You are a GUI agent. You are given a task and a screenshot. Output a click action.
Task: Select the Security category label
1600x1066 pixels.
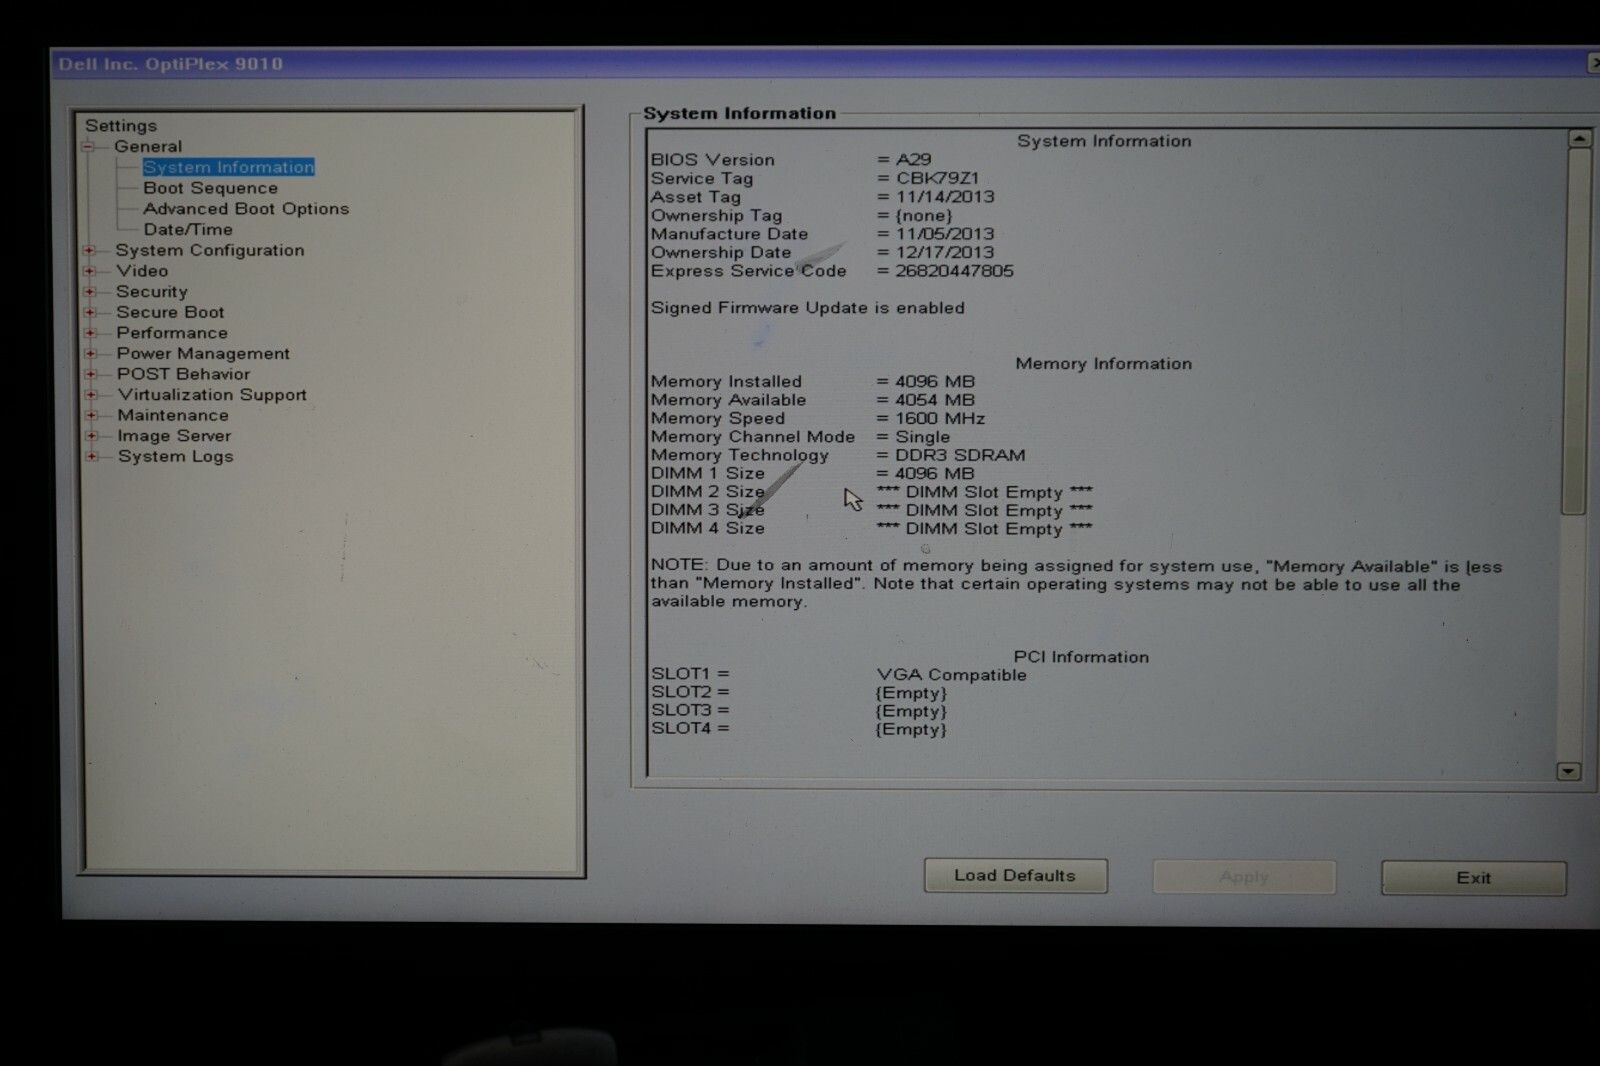[x=152, y=292]
